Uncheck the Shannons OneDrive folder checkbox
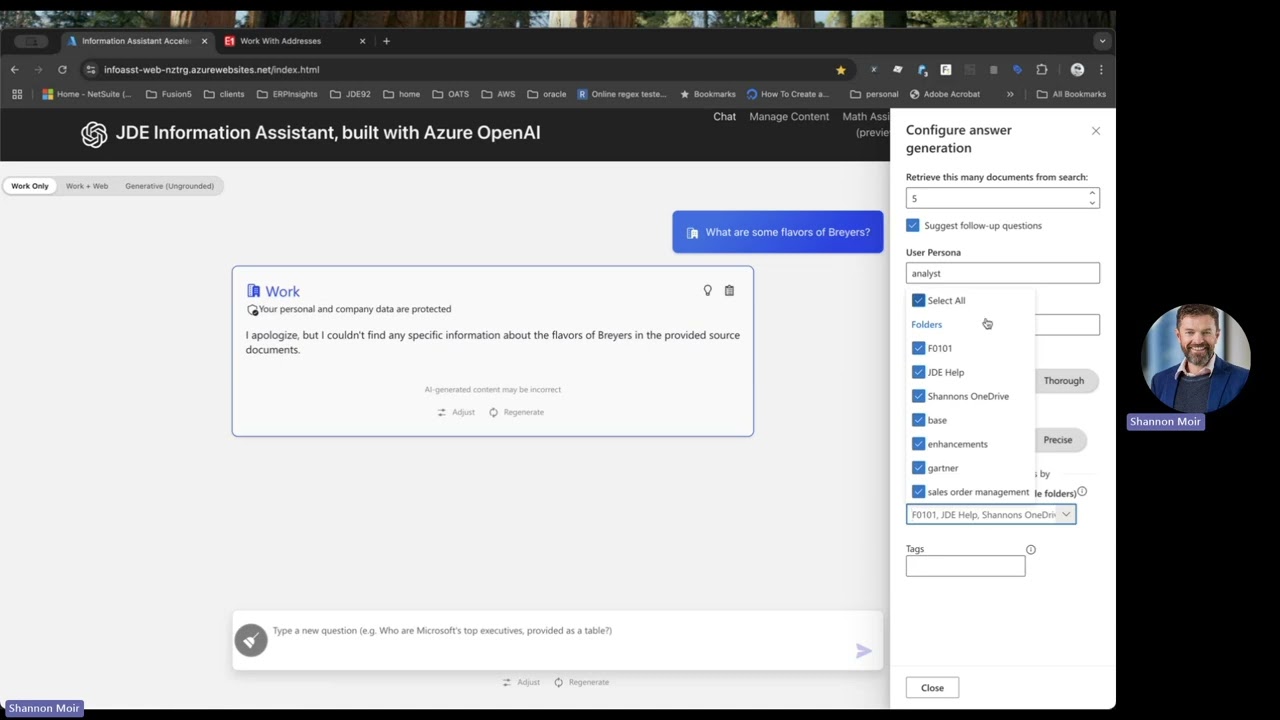 [x=918, y=396]
